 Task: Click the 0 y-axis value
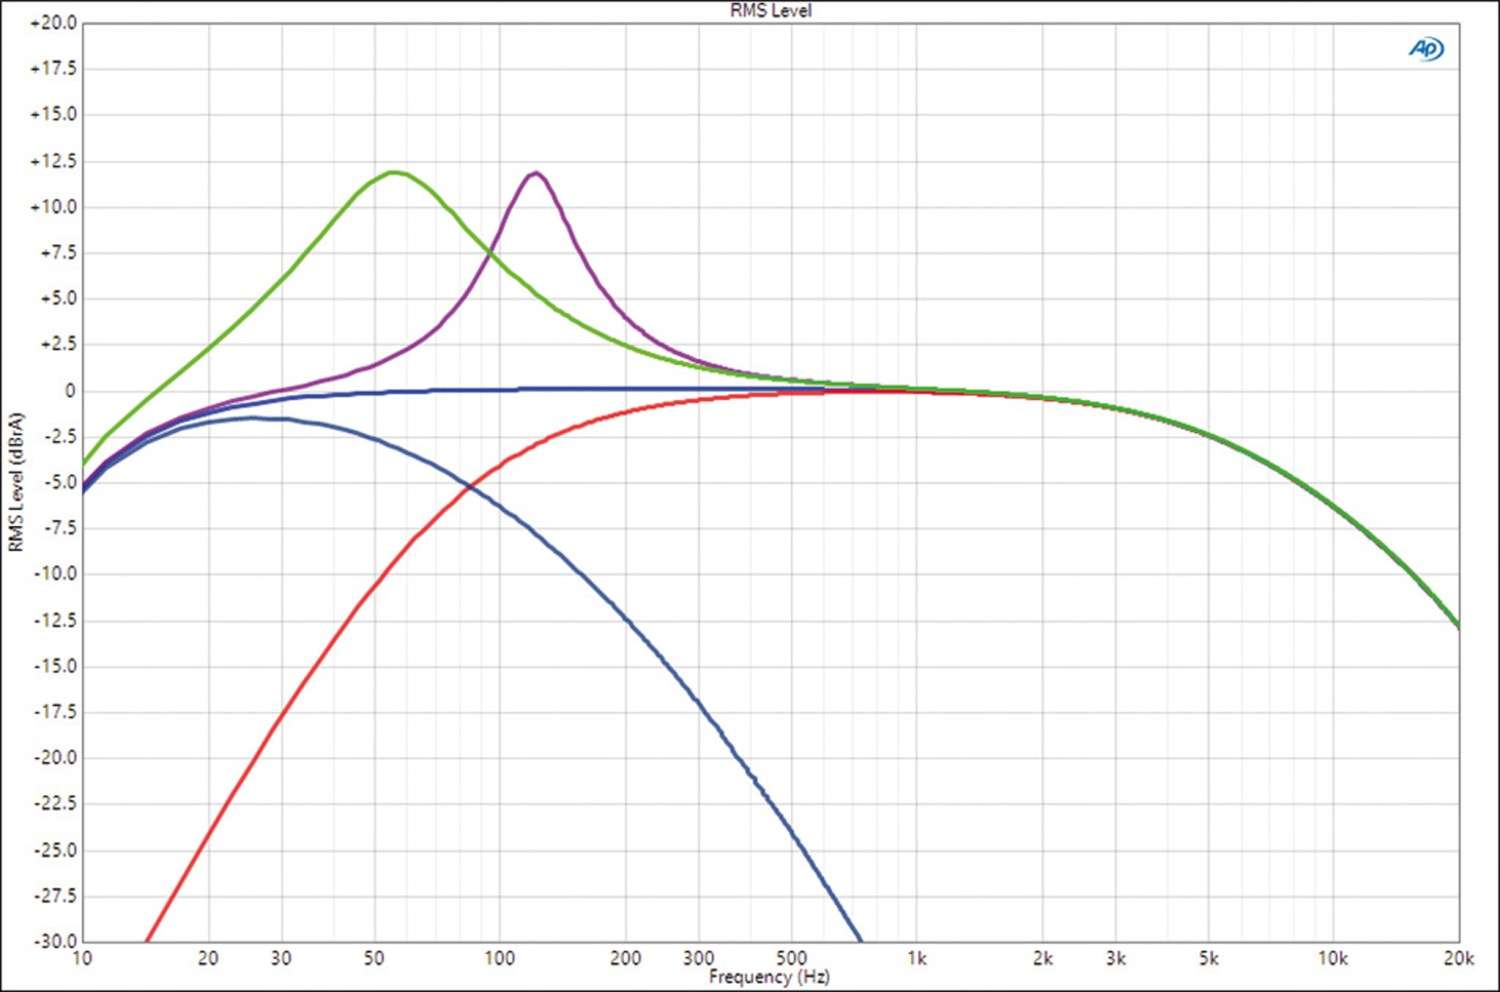70,391
